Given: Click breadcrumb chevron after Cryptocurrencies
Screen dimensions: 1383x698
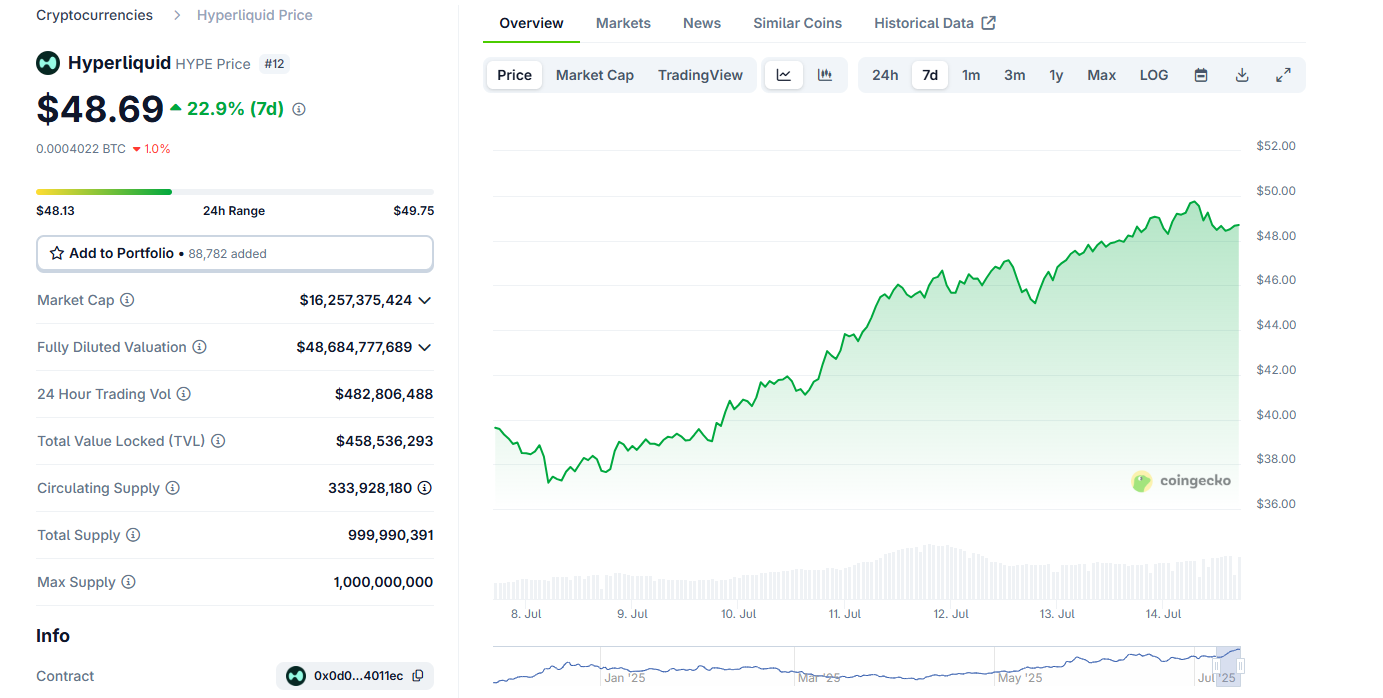Looking at the screenshot, I should (176, 15).
